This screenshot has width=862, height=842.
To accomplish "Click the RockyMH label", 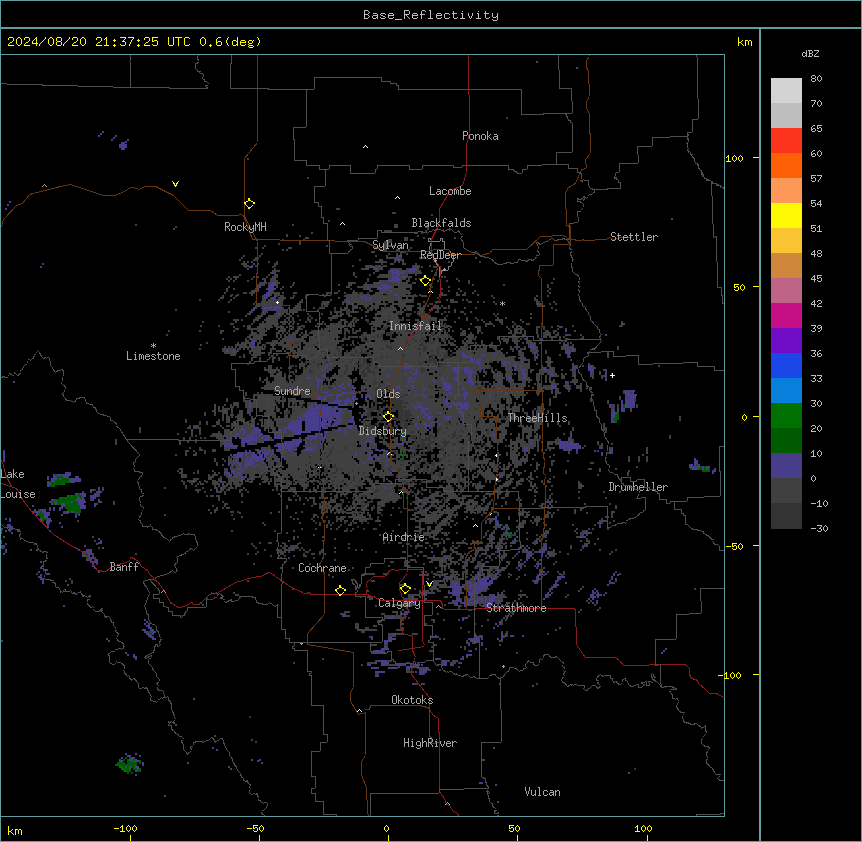I will 245,227.
